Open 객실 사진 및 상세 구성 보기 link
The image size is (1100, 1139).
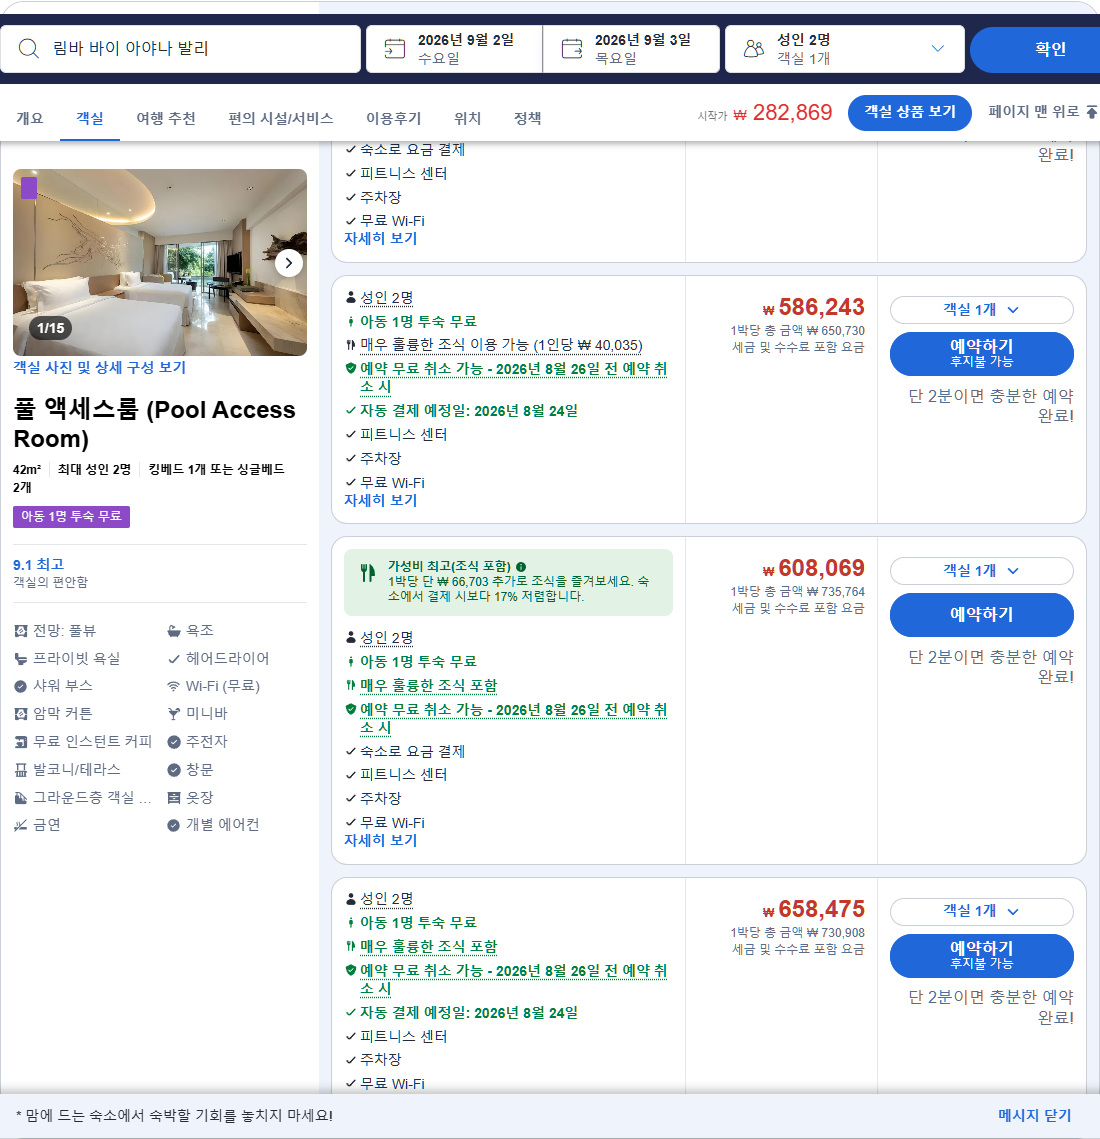(x=100, y=368)
